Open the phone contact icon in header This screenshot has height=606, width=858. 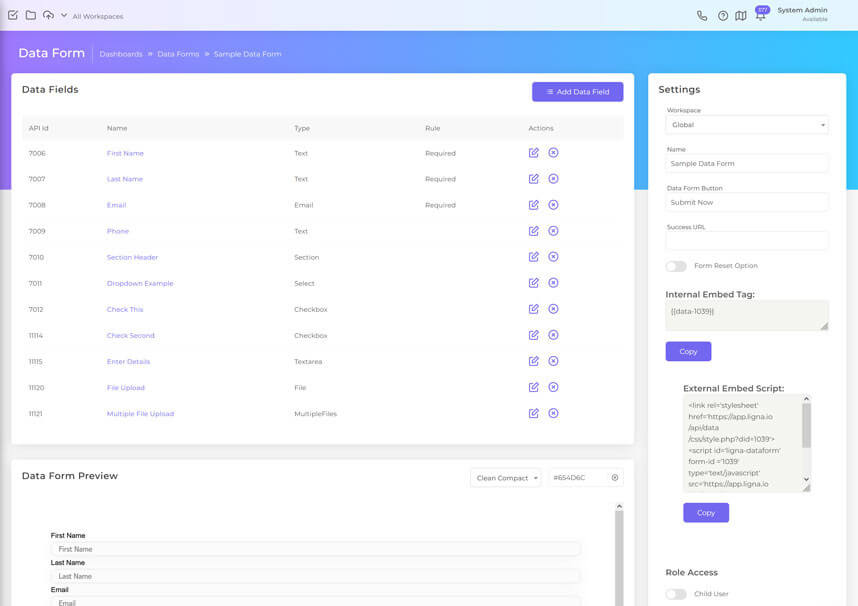701,15
